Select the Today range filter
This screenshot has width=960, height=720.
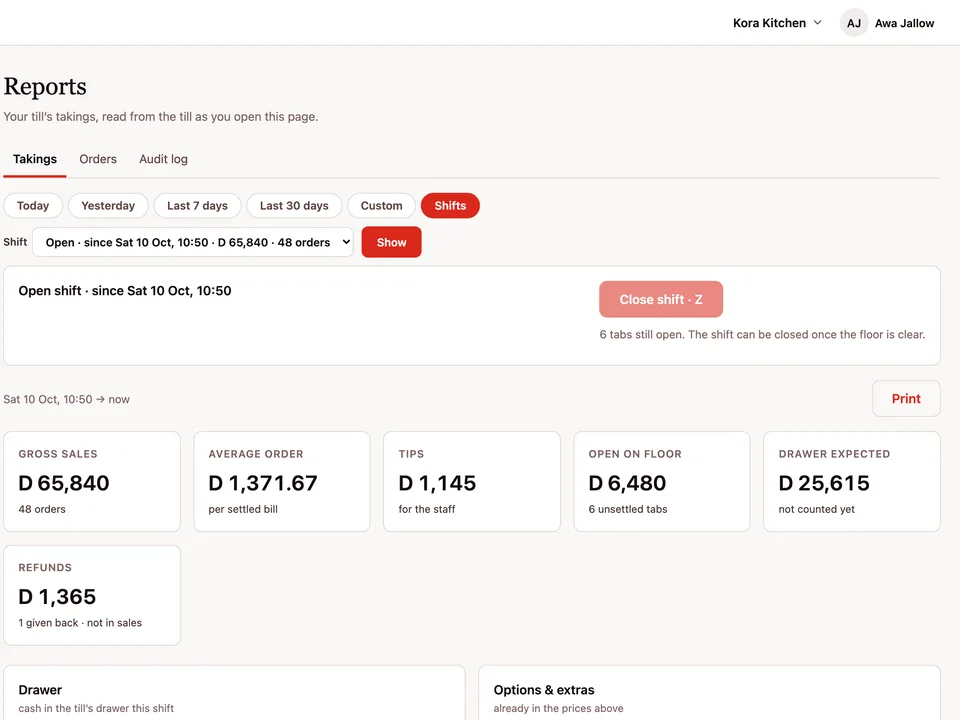pos(33,206)
